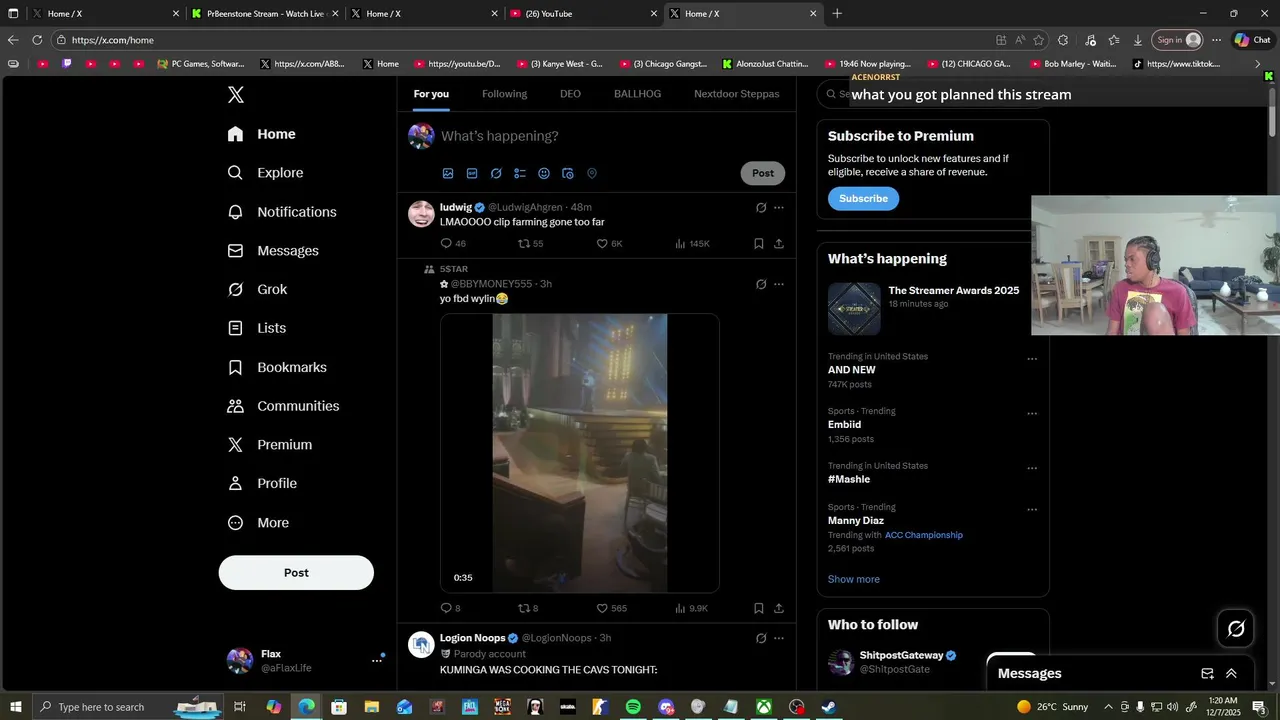Switch to the Nextdoor Steppas tab

[x=737, y=94]
